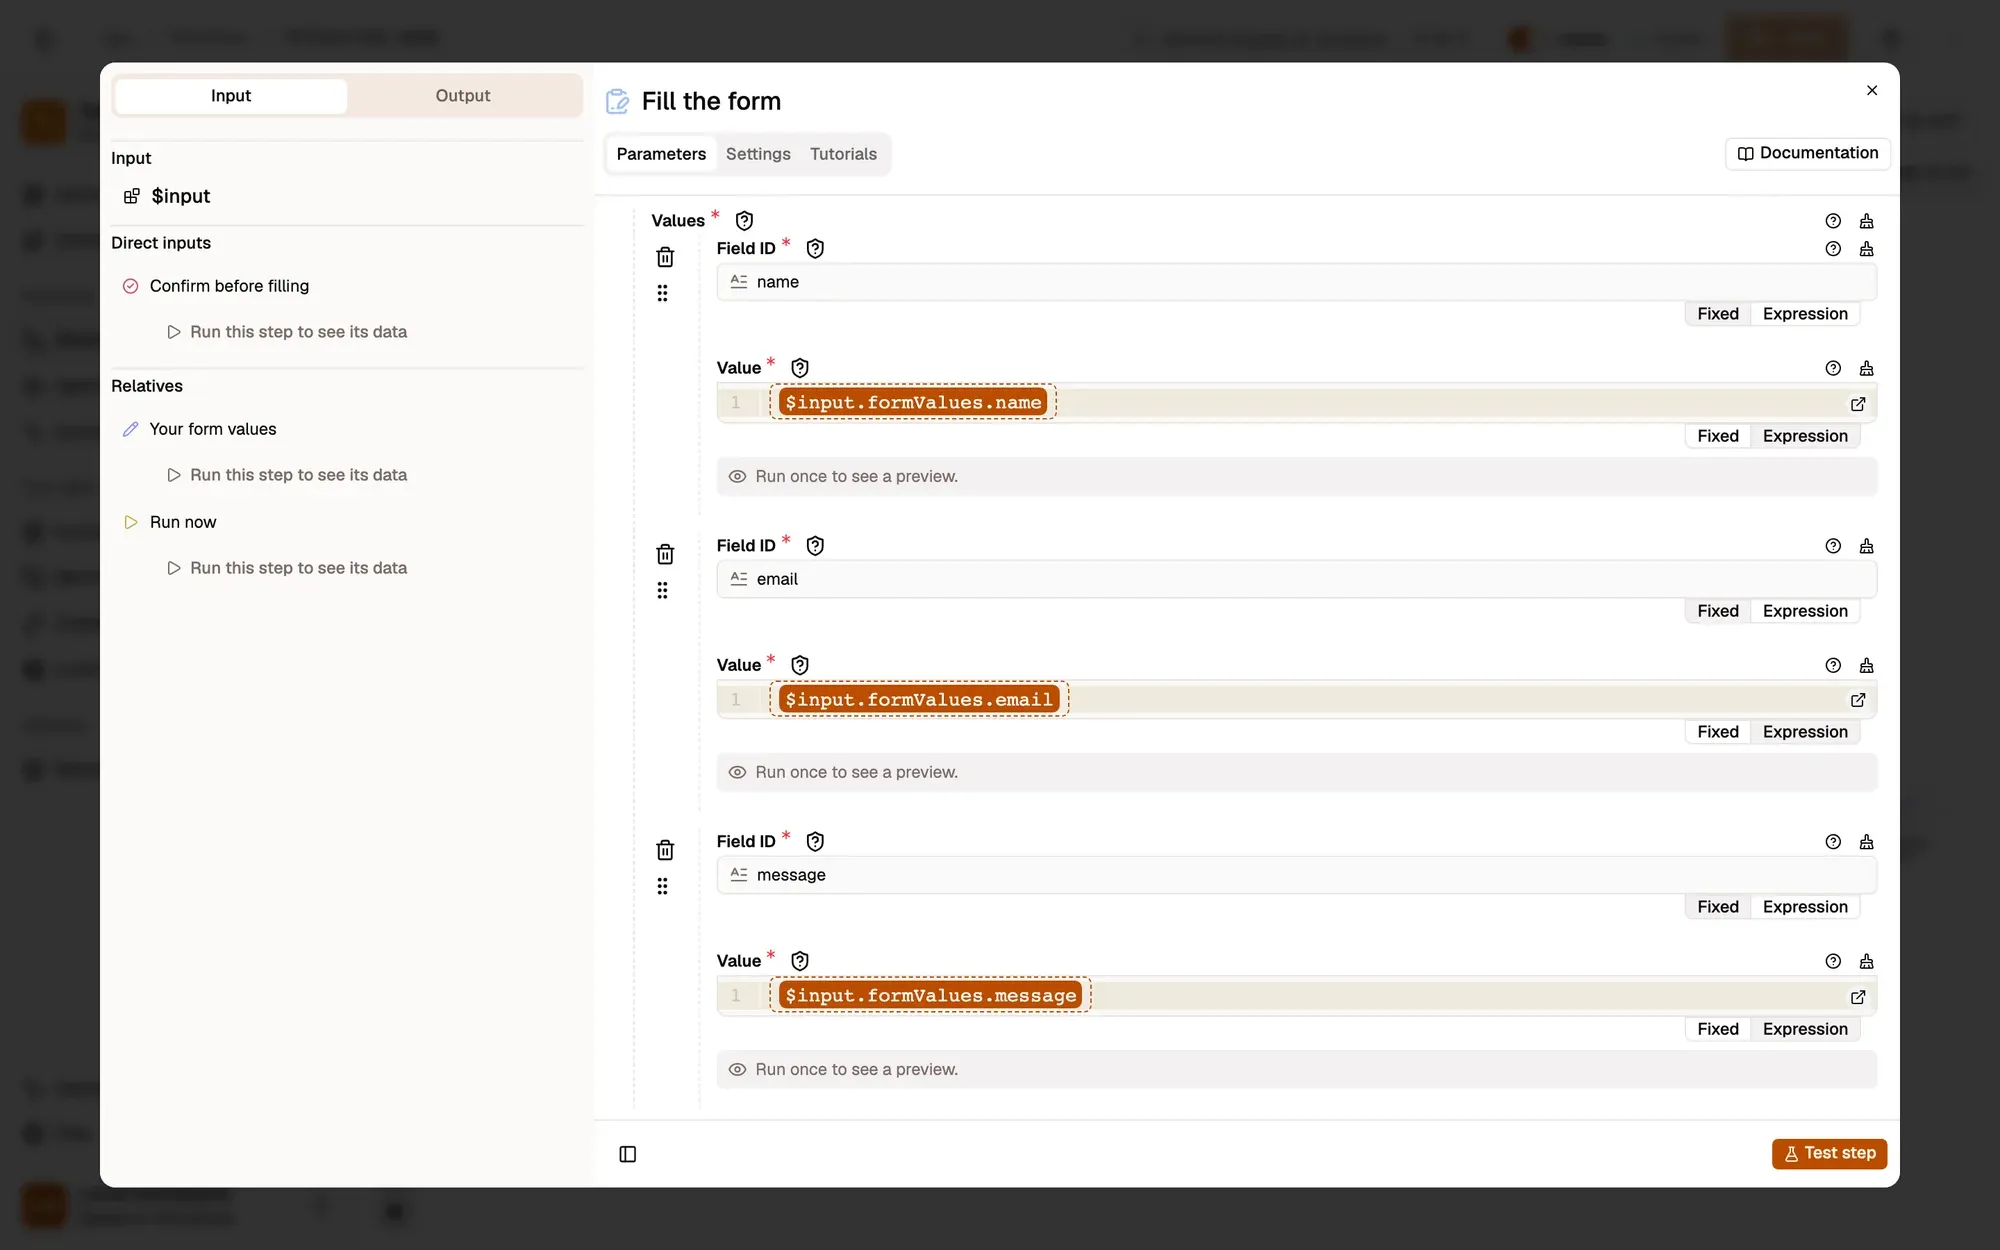Click the stamp icon on message Field ID row
Viewport: 2000px width, 1250px height.
click(1866, 842)
